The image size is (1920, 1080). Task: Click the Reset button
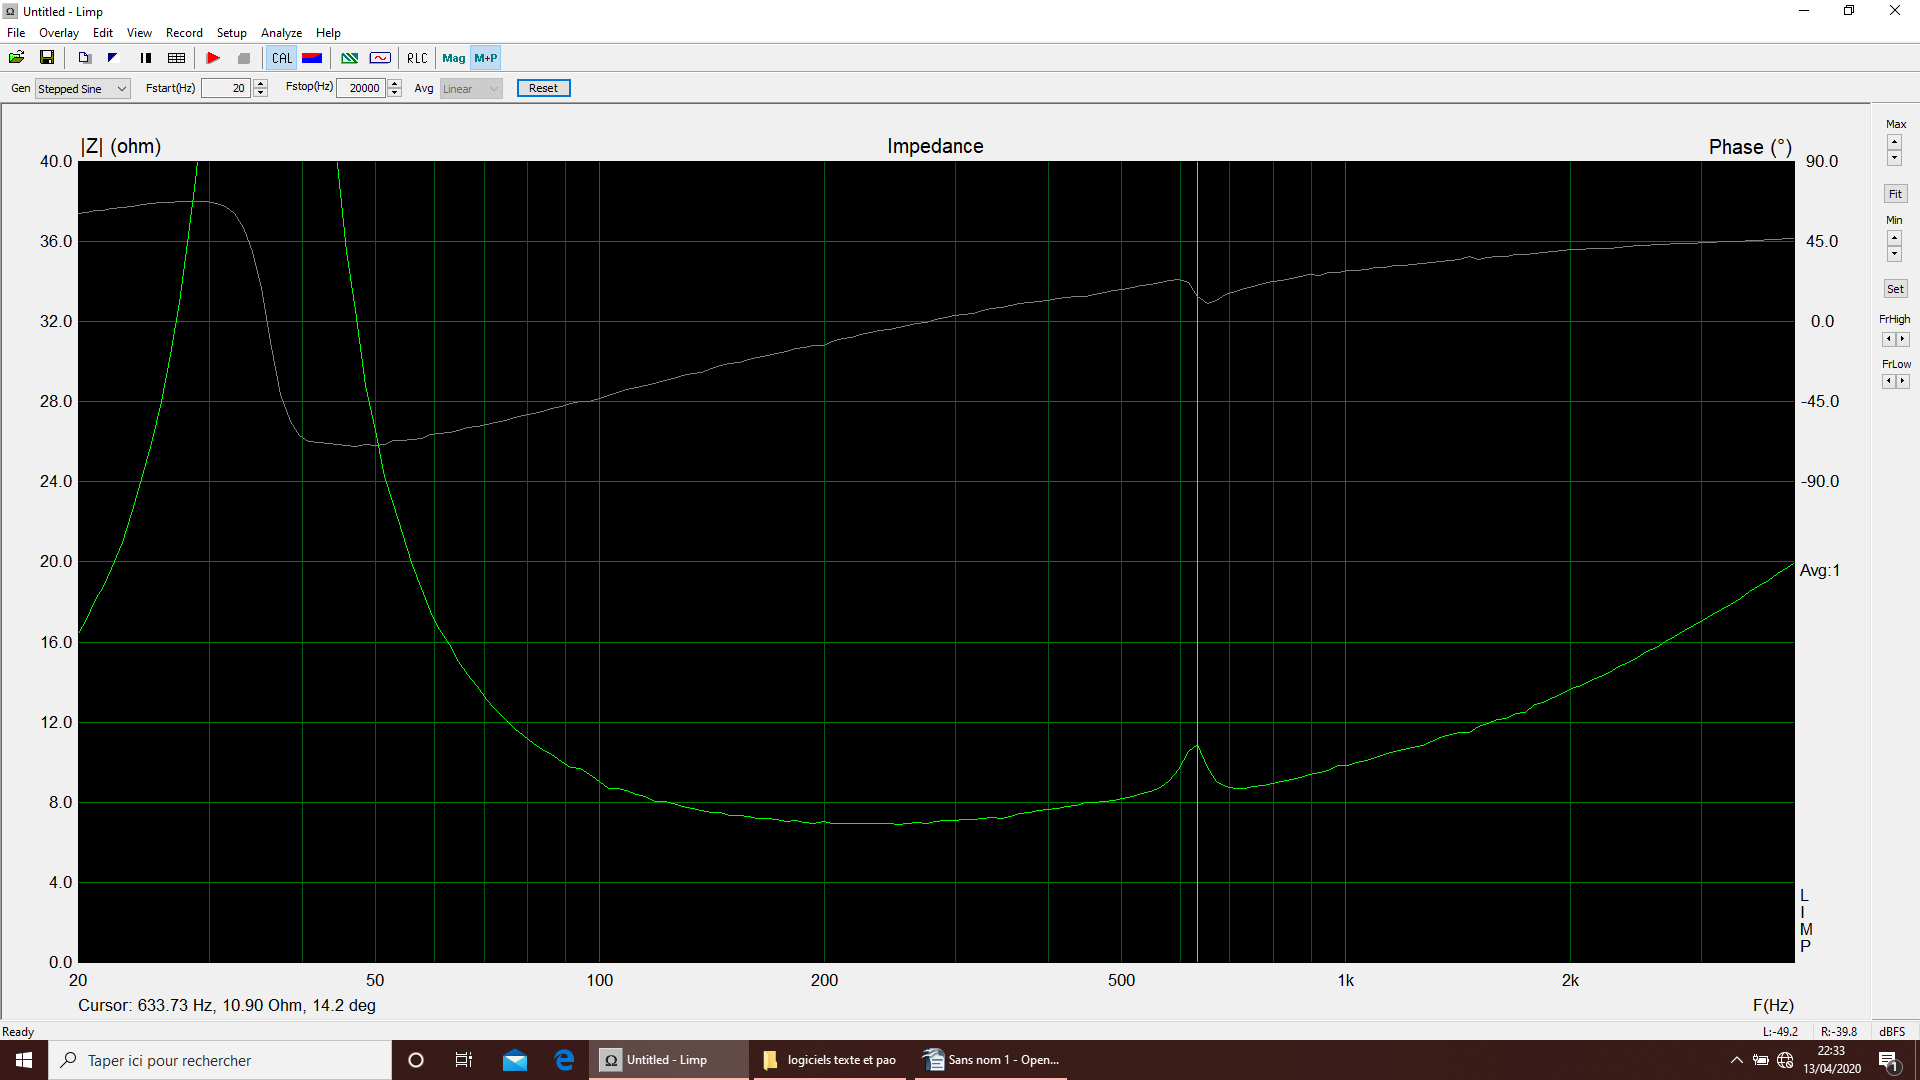tap(543, 88)
